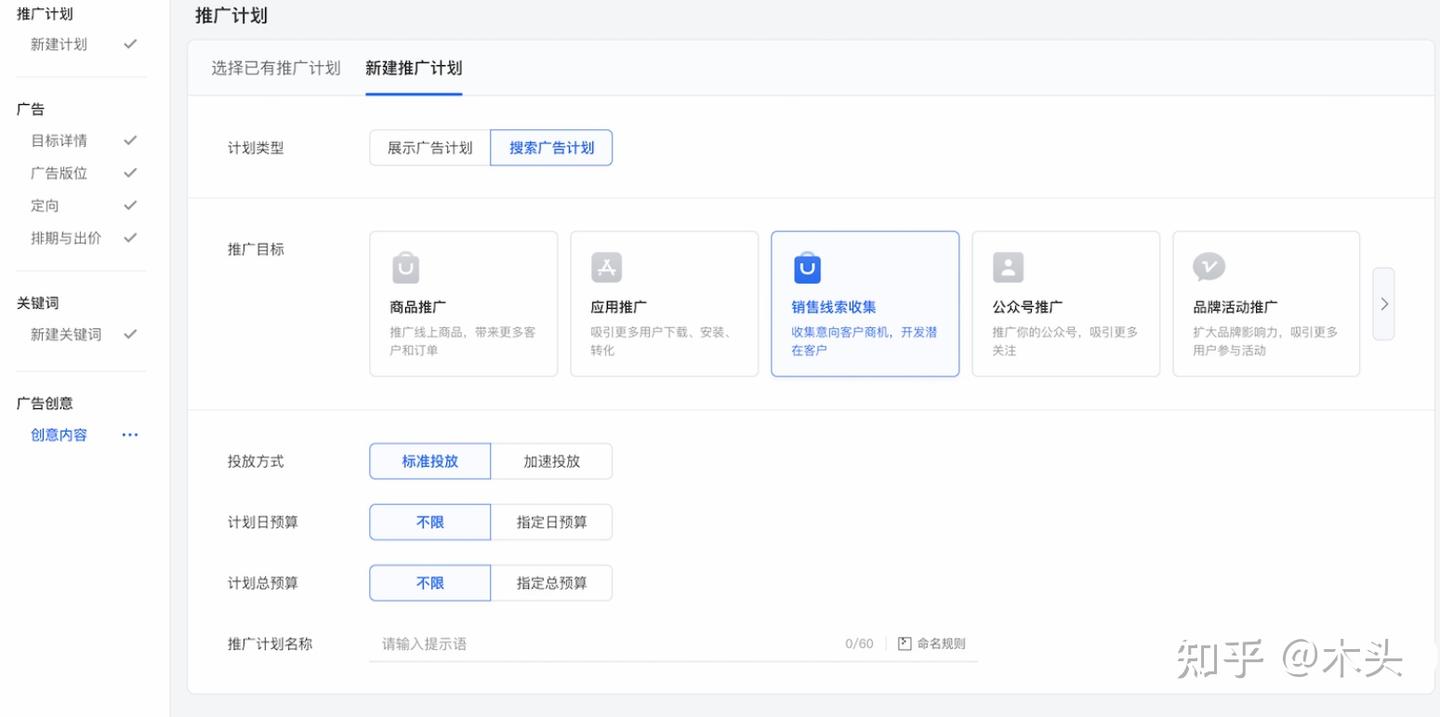The image size is (1440, 717).
Task: Click the 公众号推广 person icon
Action: pos(1008,268)
